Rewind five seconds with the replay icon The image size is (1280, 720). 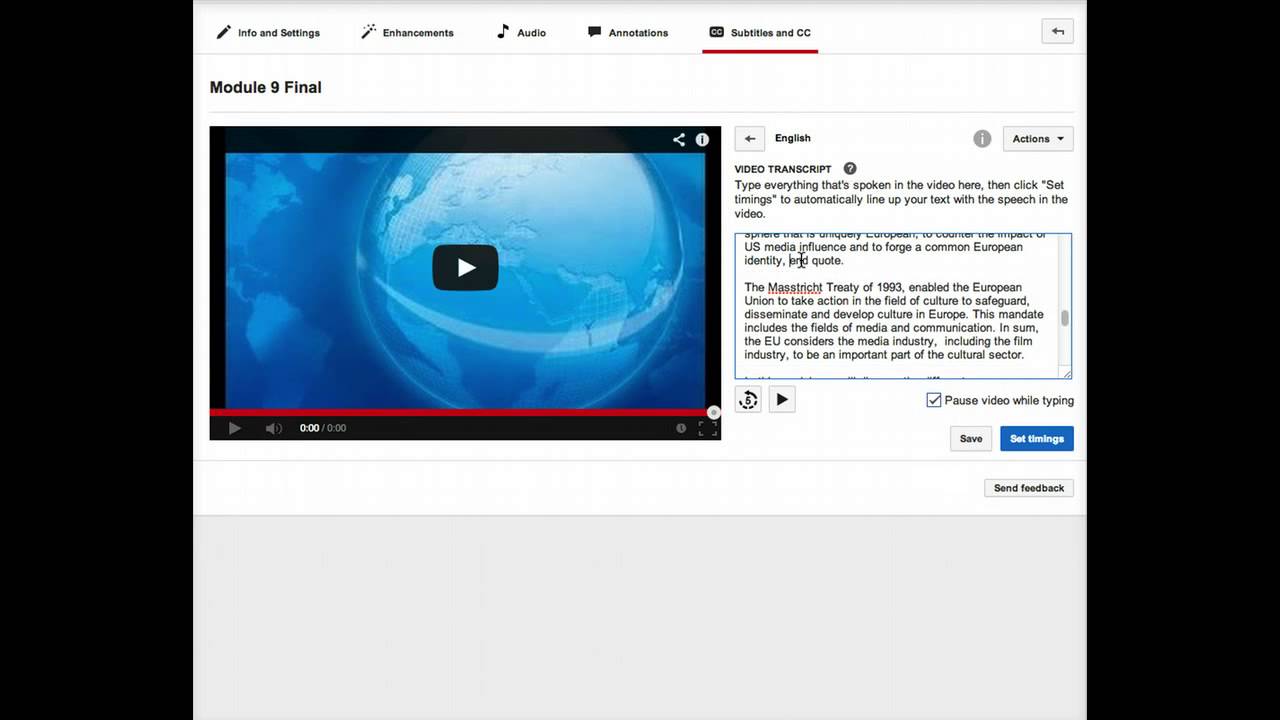click(x=748, y=400)
